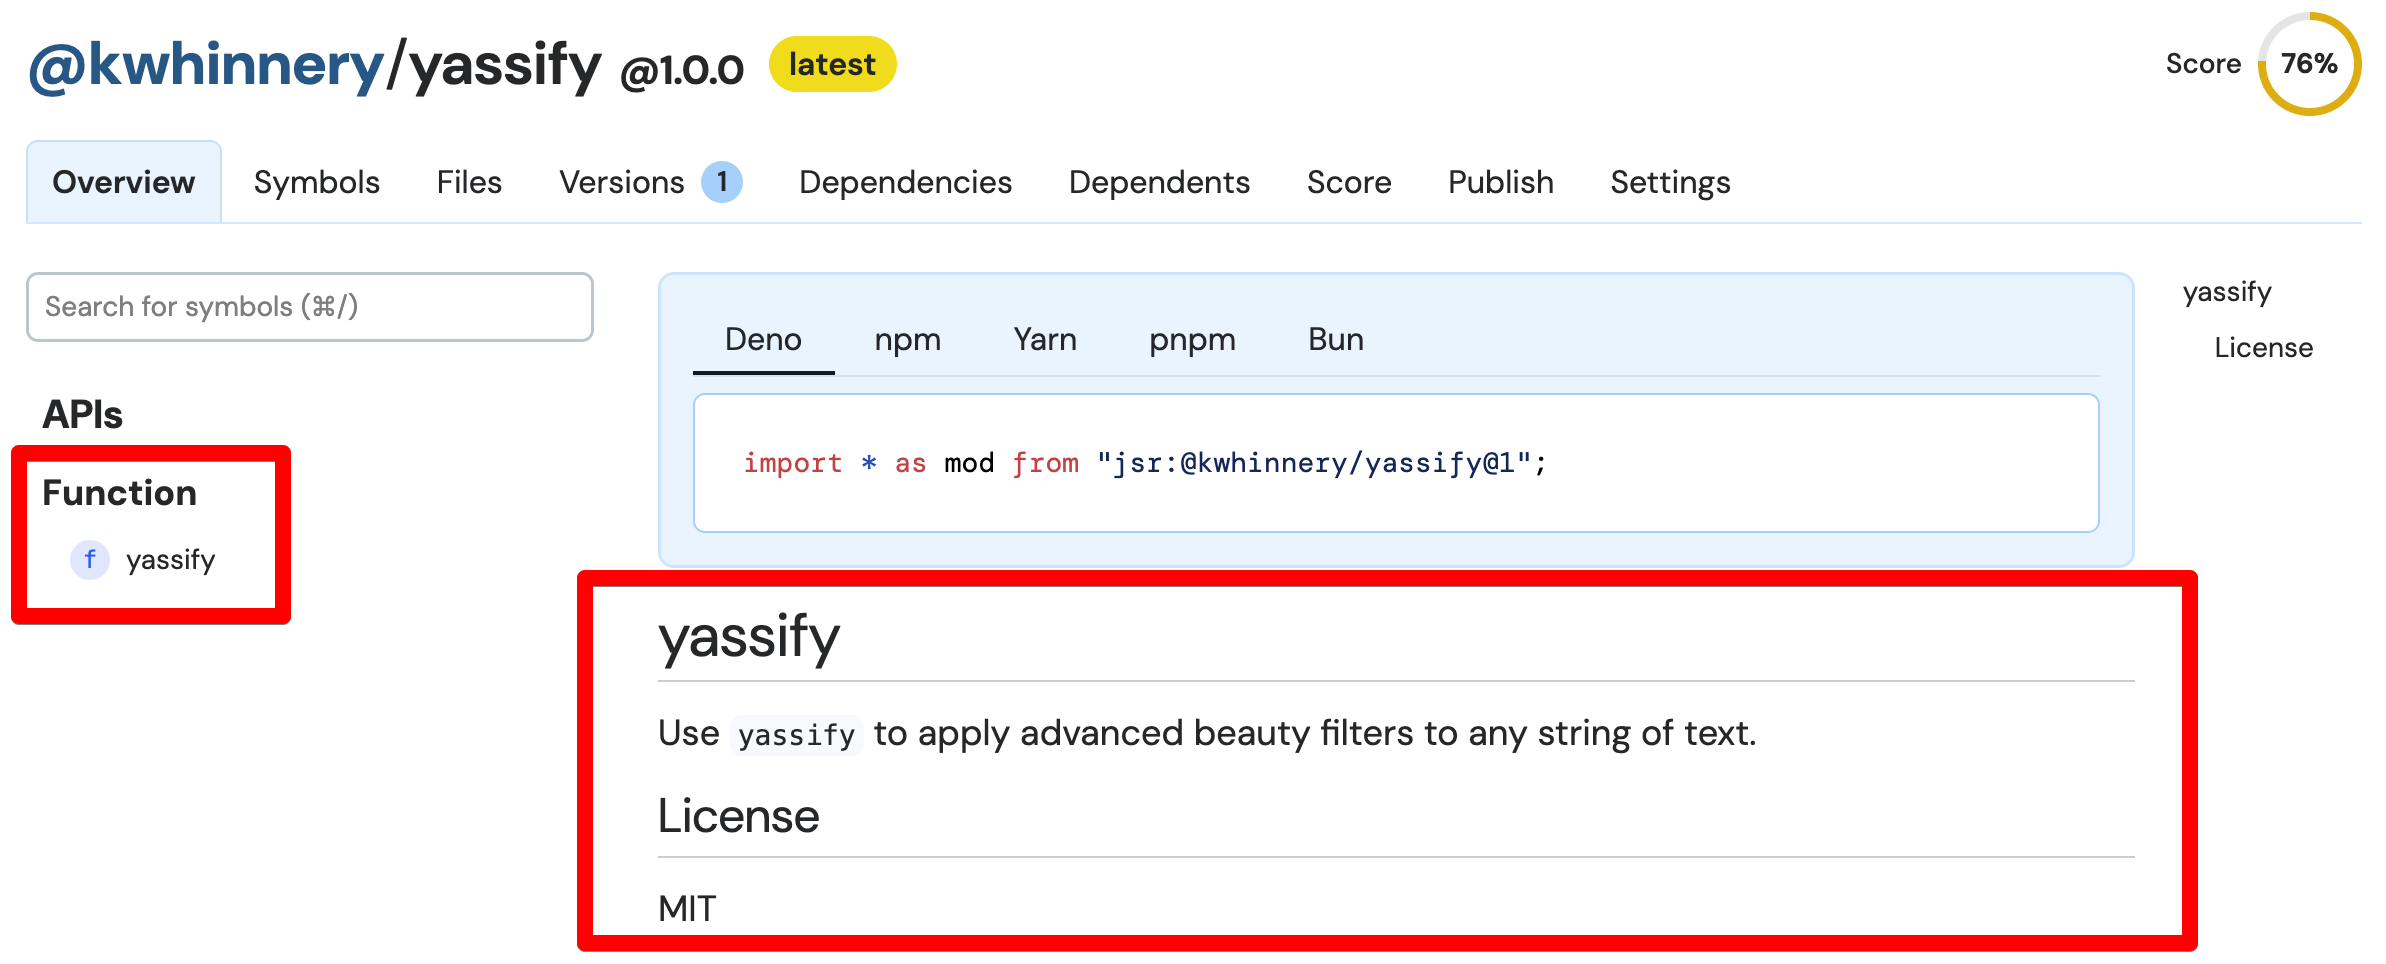
Task: Click the Search for symbols field
Action: tap(309, 306)
